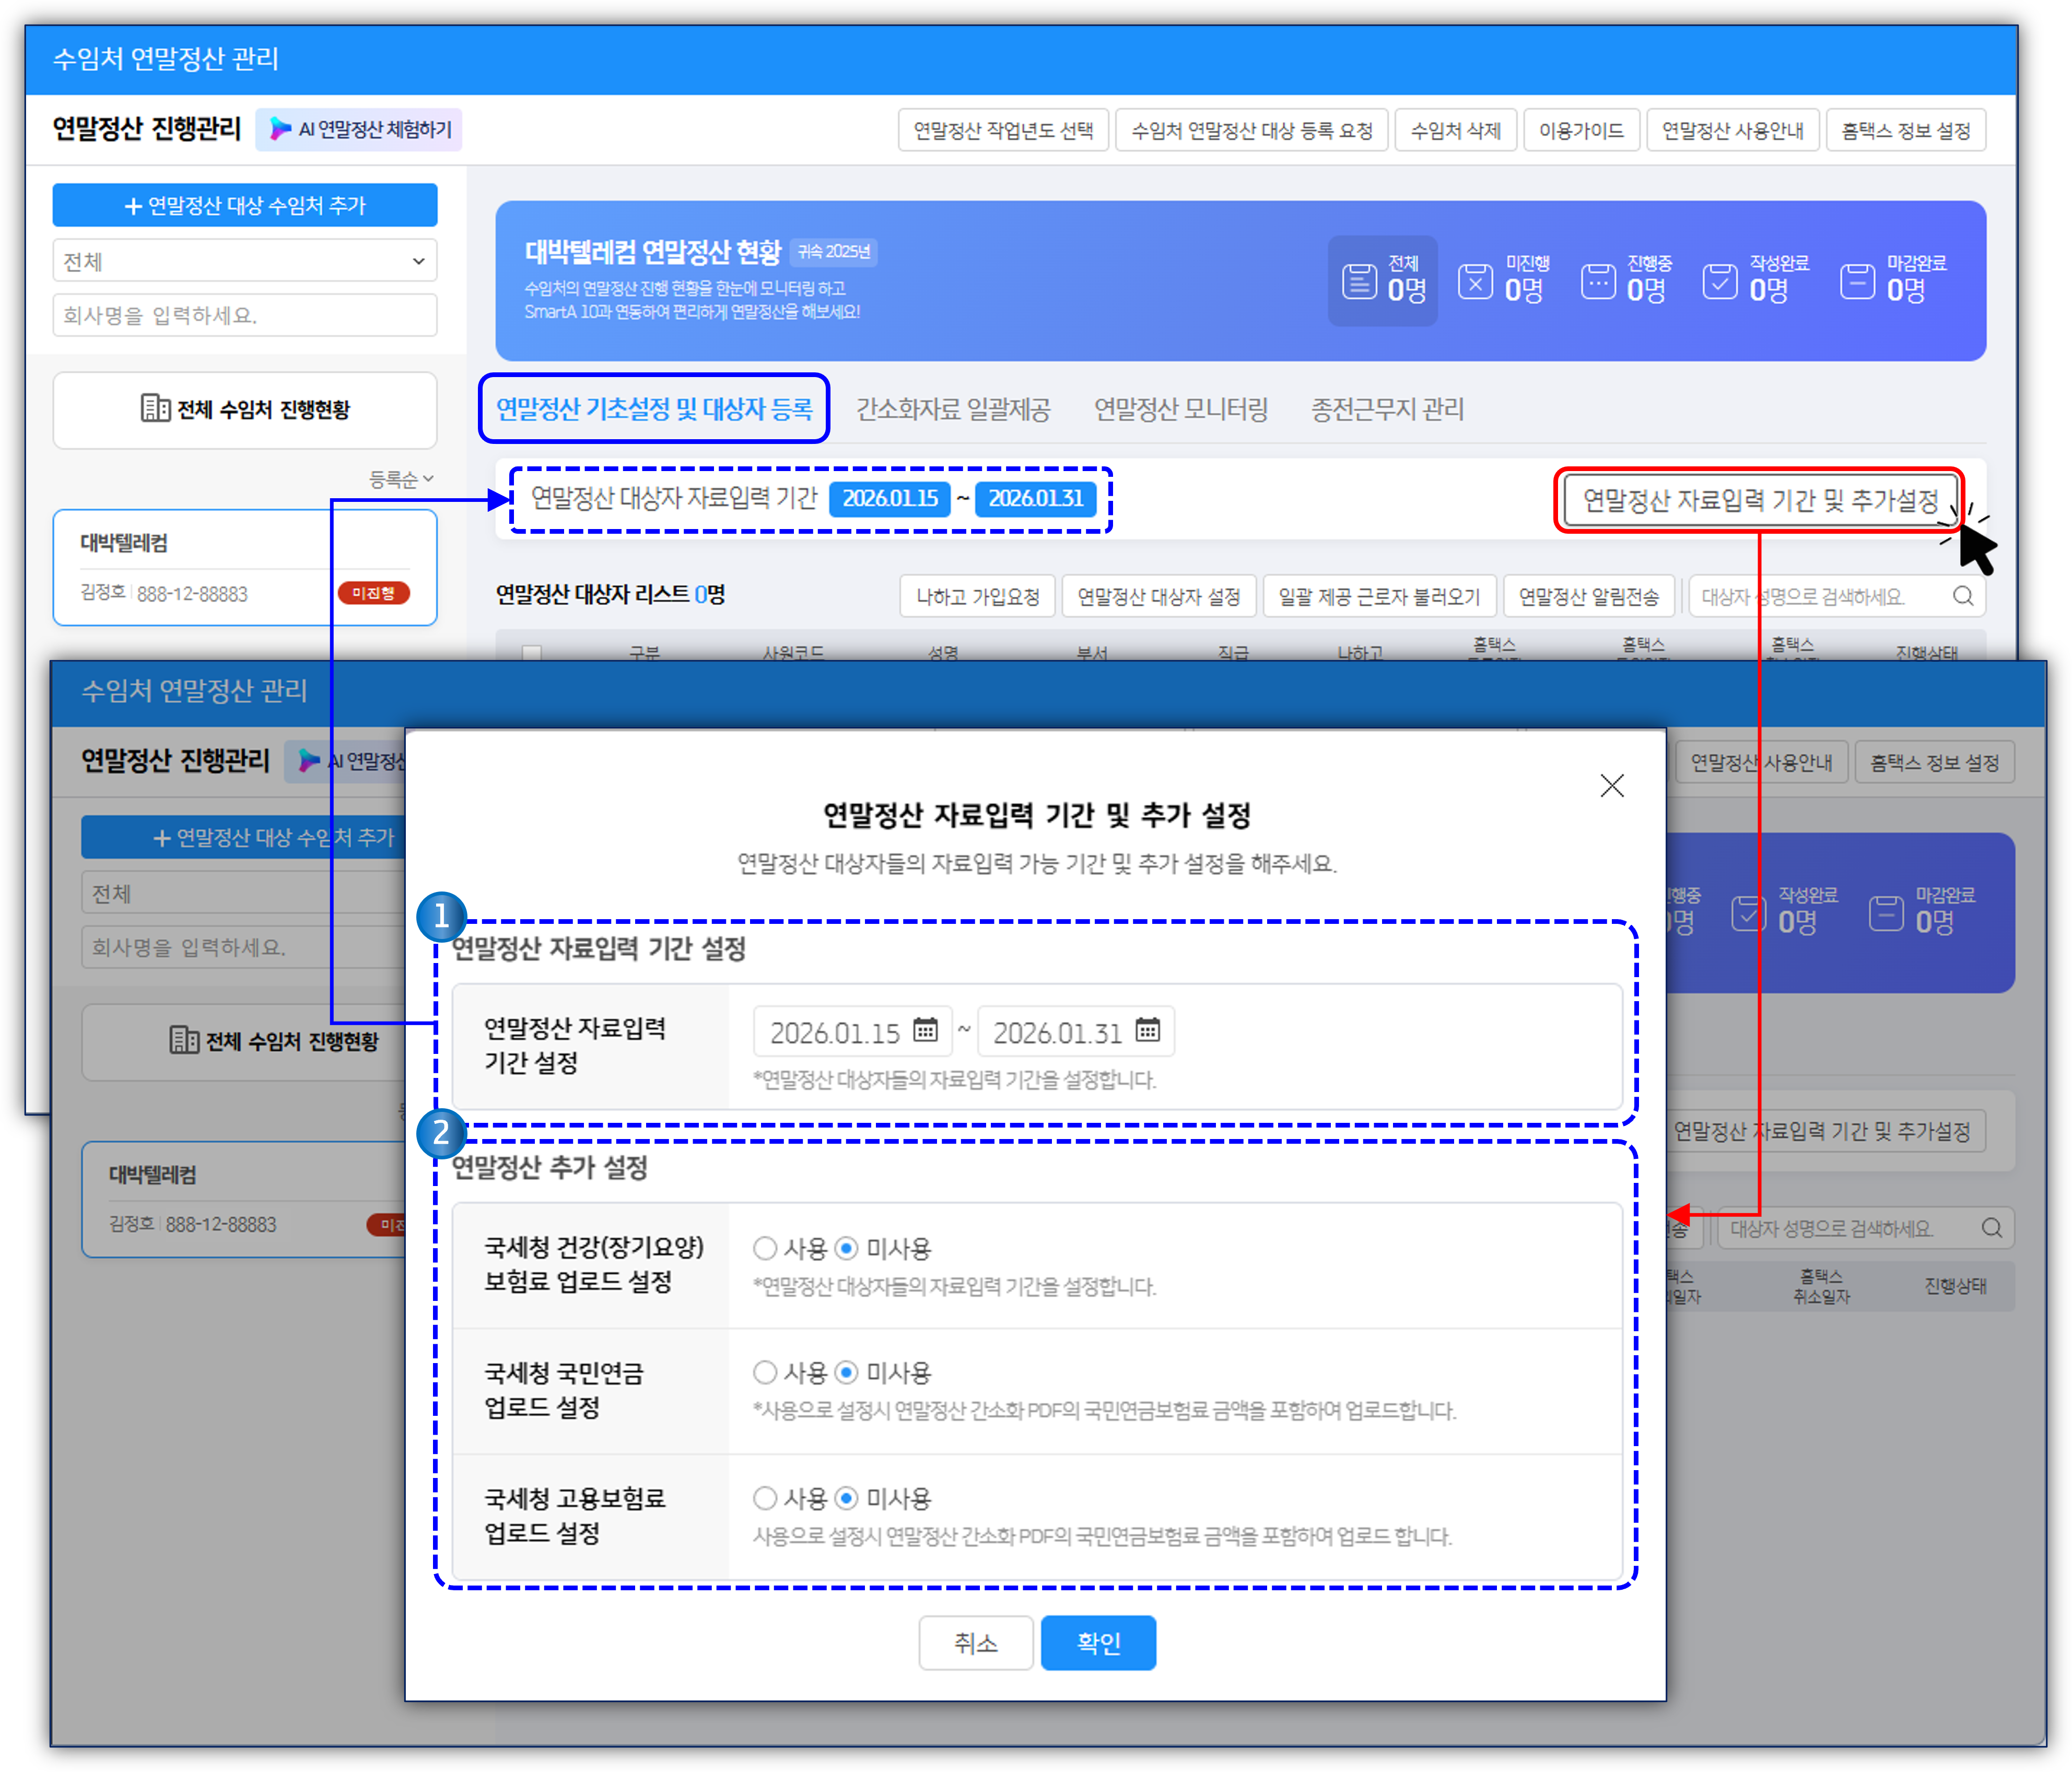The height and width of the screenshot is (1772, 2072).
Task: Open the 연말정산 기초설정 및 대상자 등록 tab
Action: (x=654, y=409)
